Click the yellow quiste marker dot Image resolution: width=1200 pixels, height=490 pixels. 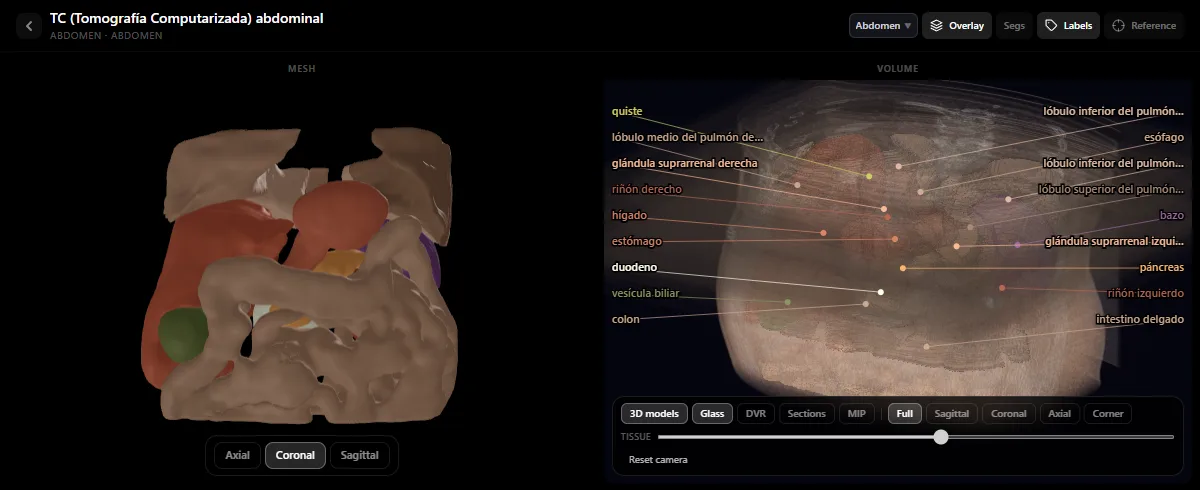click(x=869, y=176)
